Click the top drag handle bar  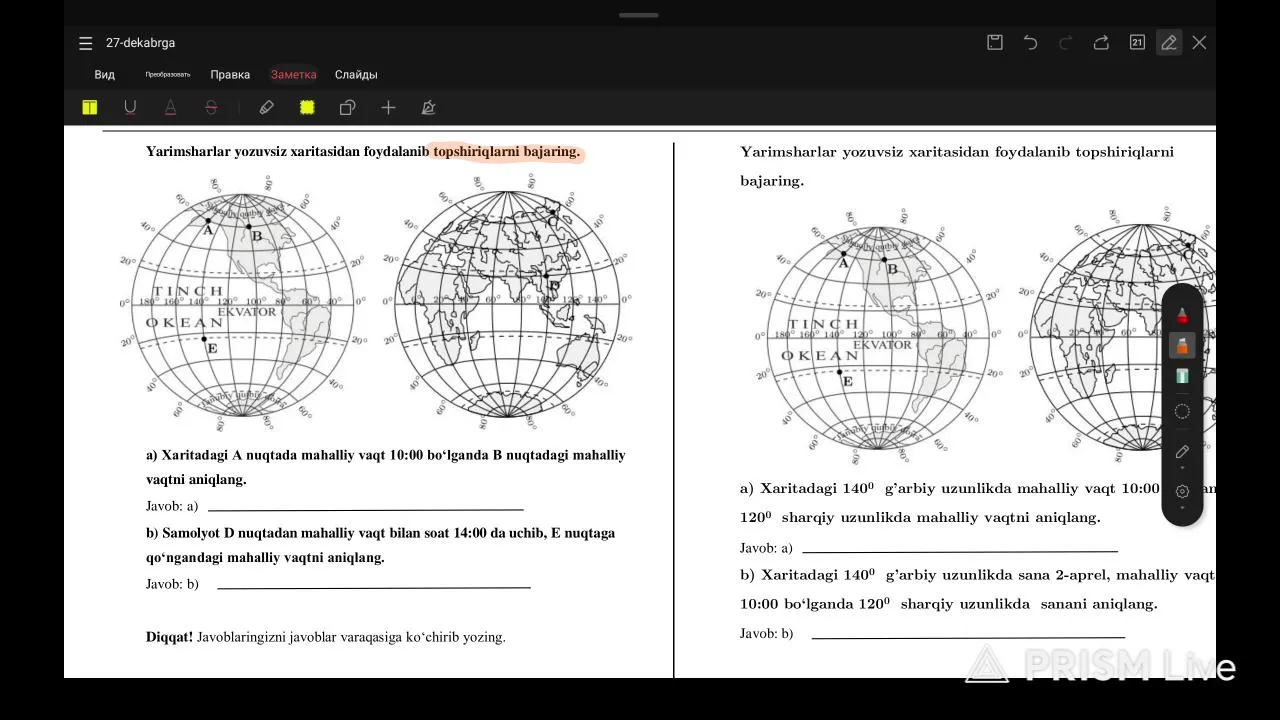click(x=639, y=15)
